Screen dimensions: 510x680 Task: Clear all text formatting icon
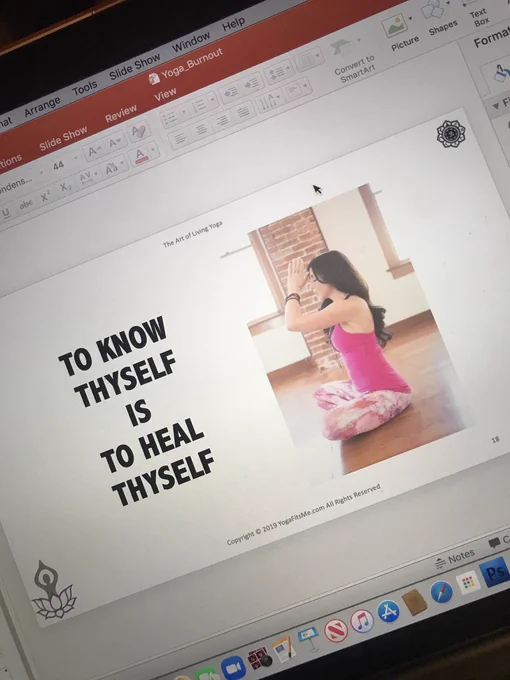(x=139, y=131)
